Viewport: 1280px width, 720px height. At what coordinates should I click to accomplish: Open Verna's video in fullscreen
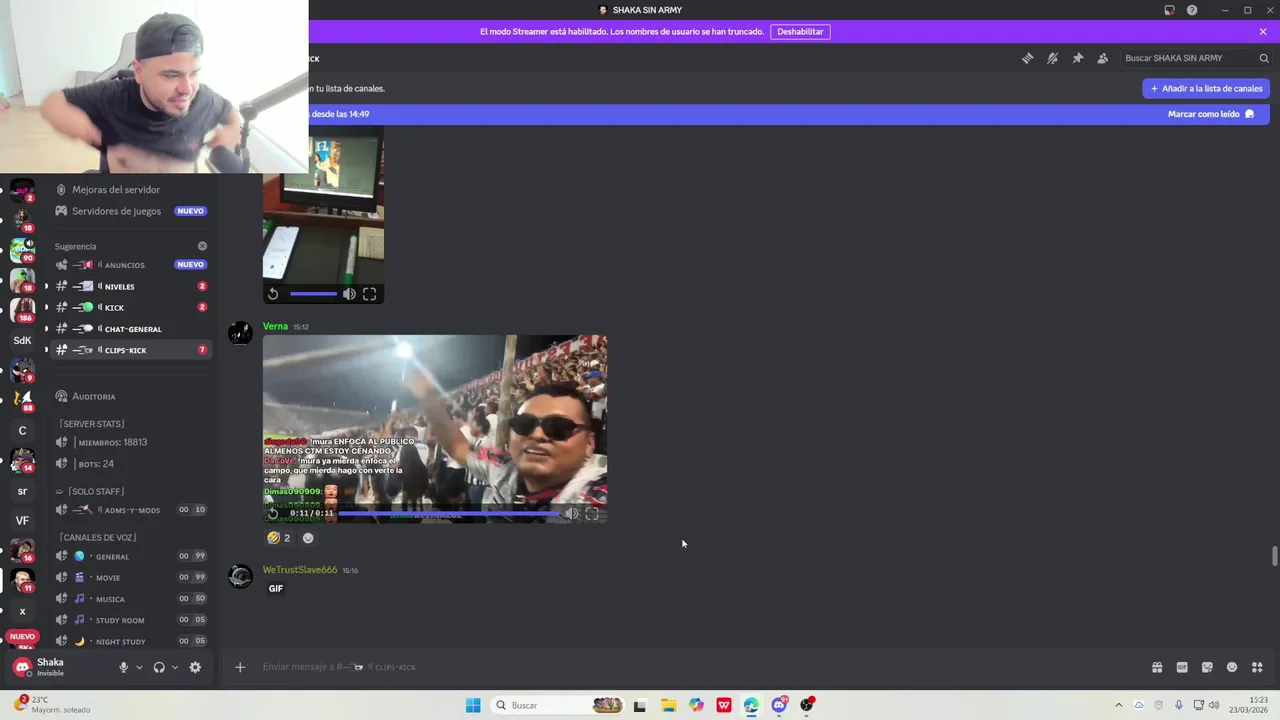pos(592,514)
